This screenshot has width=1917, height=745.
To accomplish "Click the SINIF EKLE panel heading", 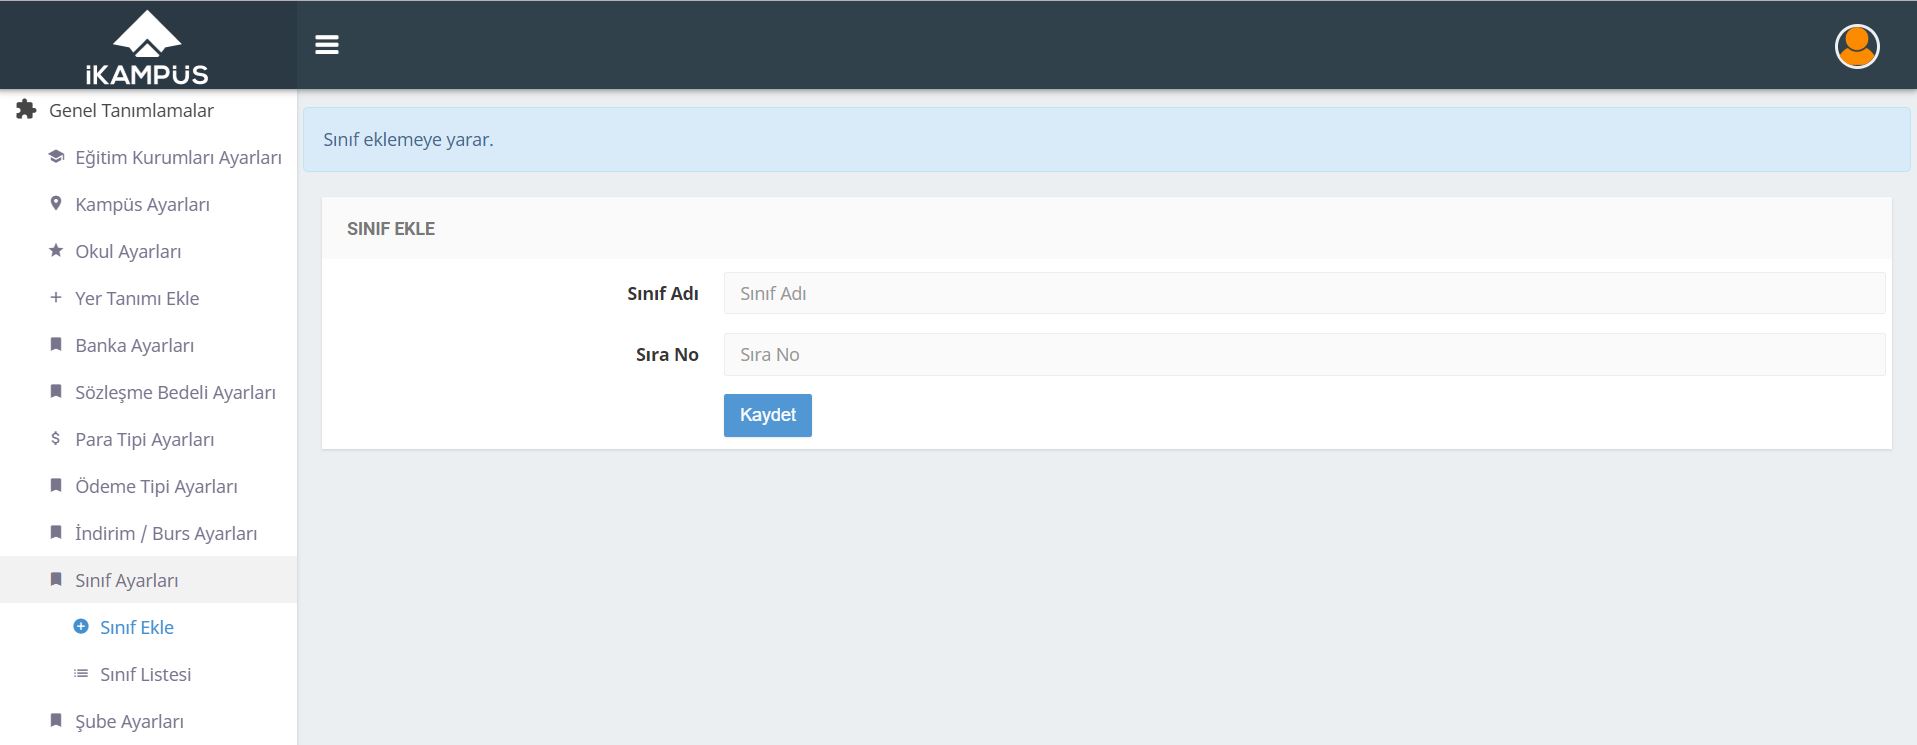I will (x=391, y=228).
